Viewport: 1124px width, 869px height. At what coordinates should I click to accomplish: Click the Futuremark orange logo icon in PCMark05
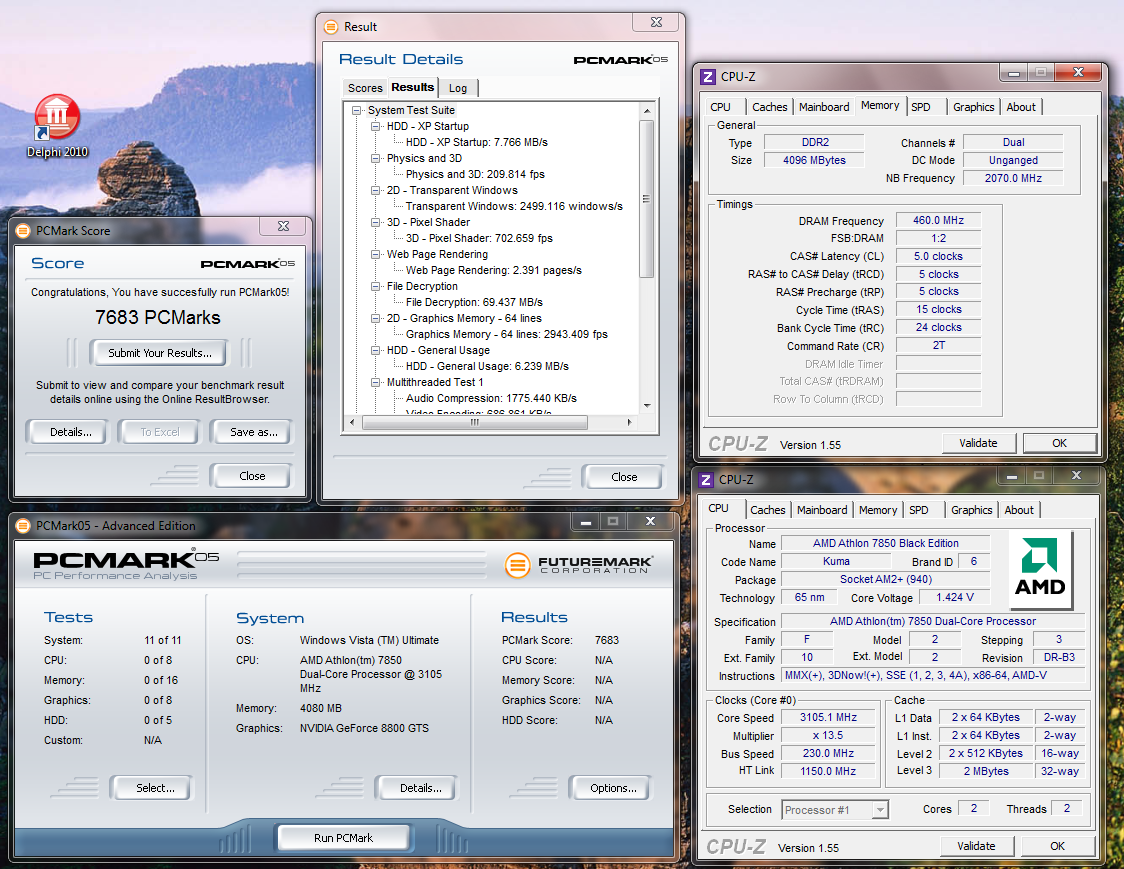tap(517, 565)
